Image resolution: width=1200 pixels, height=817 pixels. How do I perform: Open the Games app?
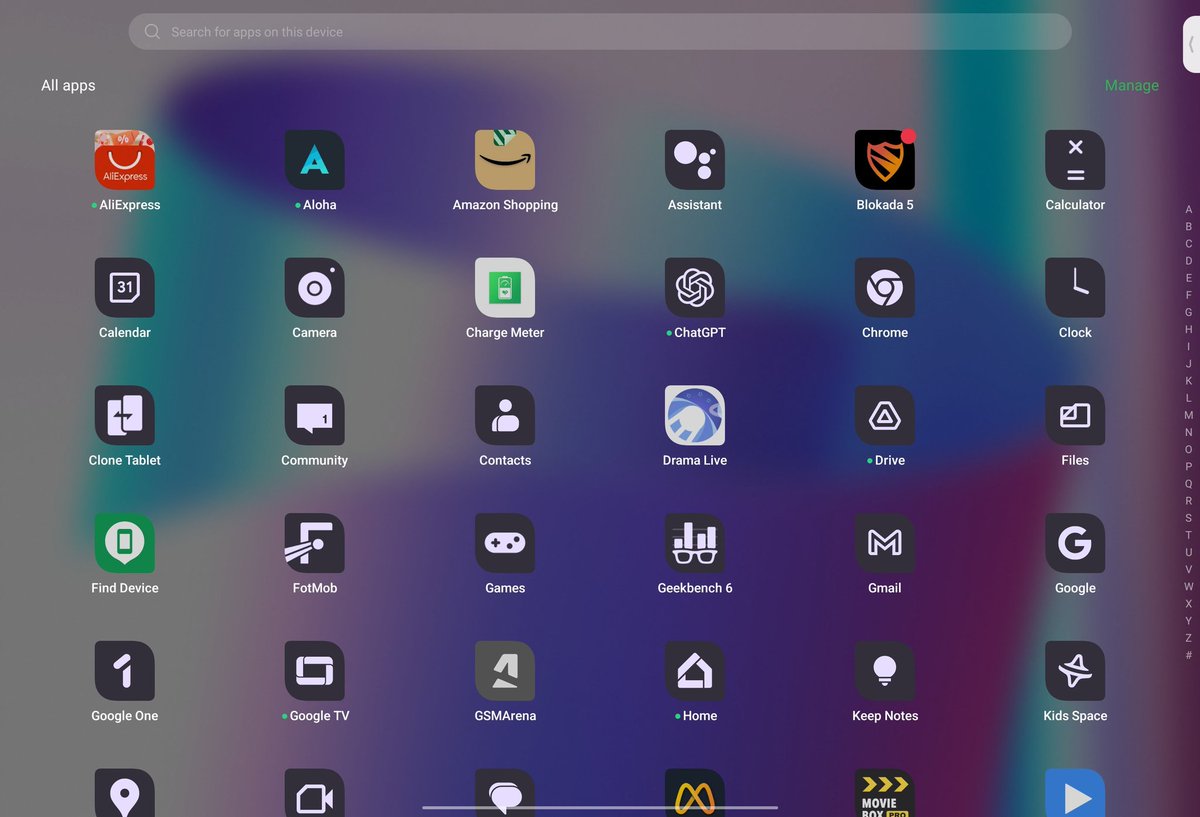[x=505, y=544]
